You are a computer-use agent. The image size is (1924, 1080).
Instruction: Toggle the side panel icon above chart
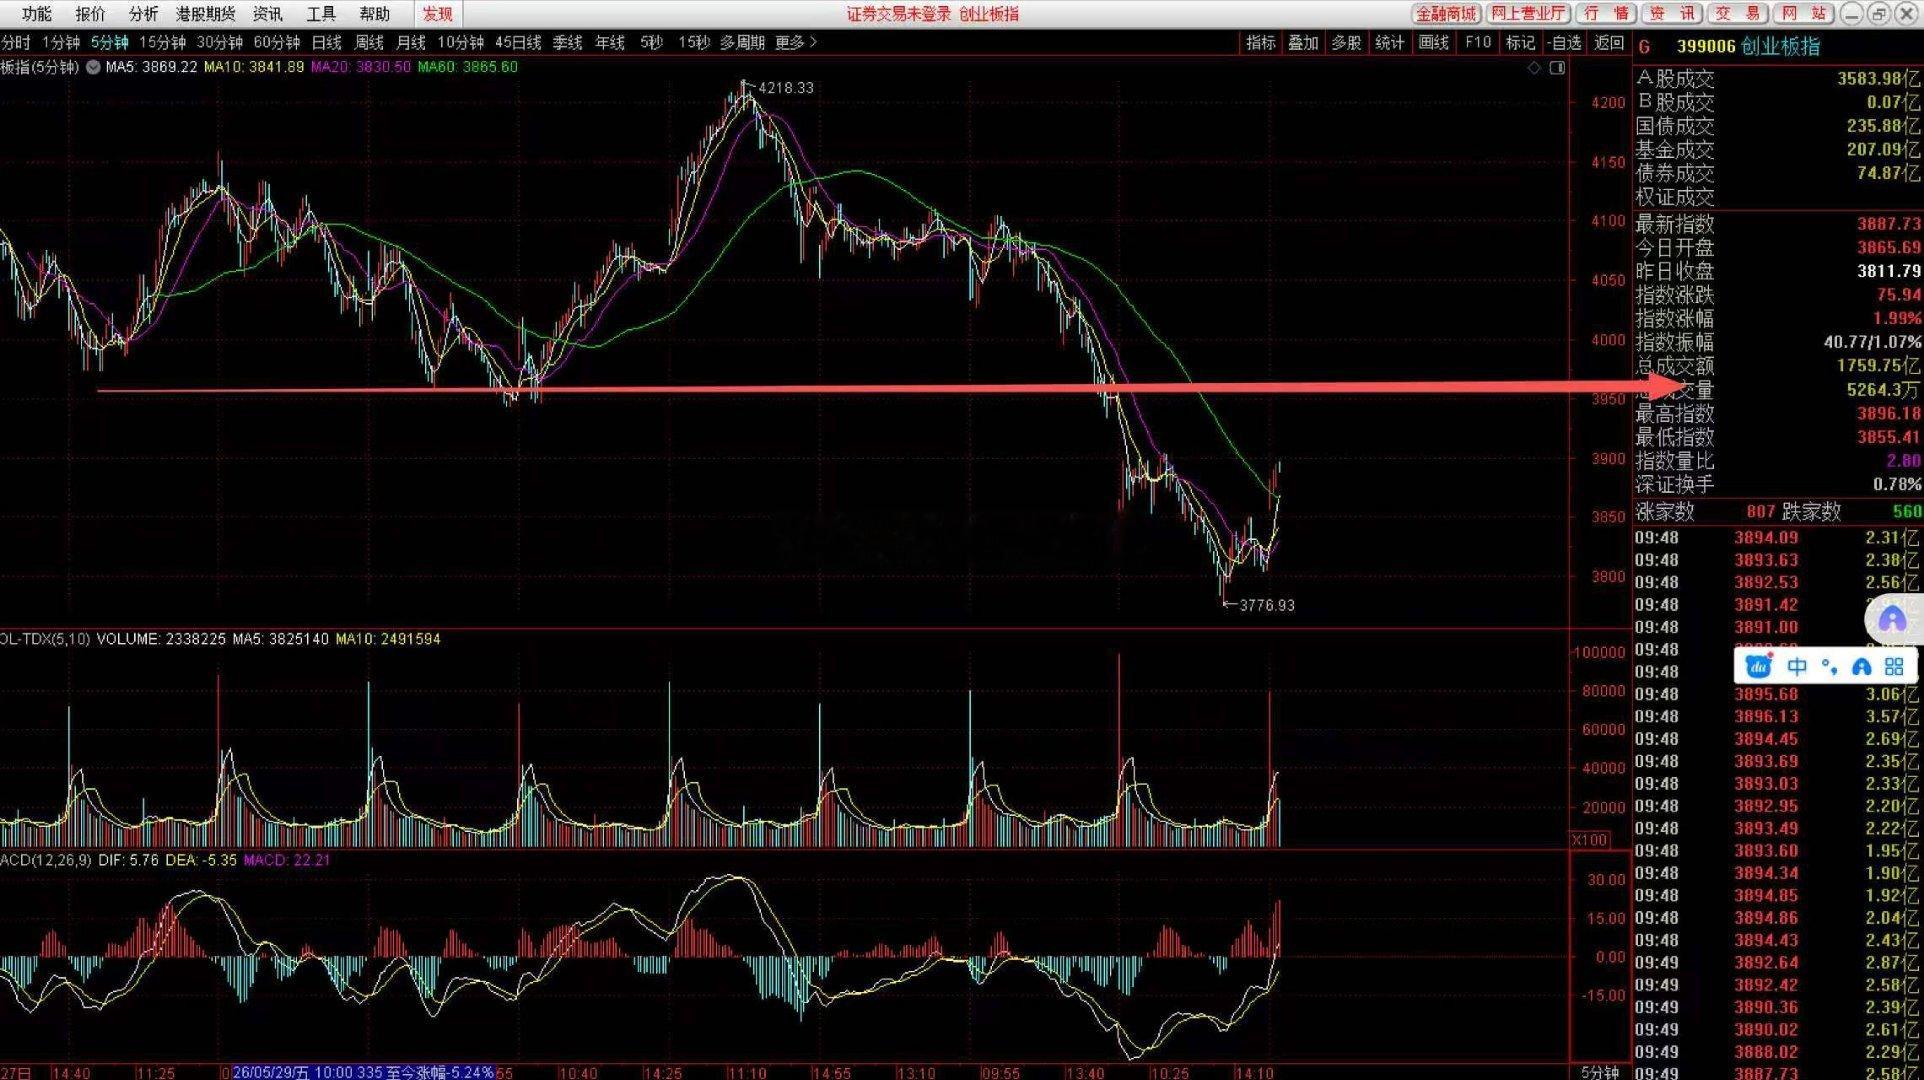point(1557,68)
